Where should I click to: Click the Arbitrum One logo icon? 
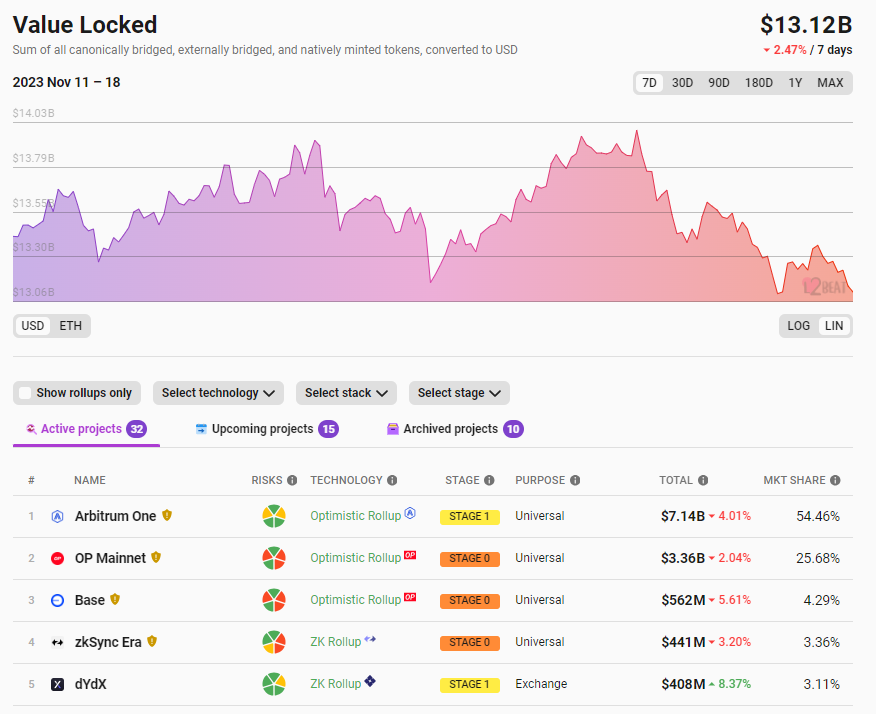click(57, 517)
